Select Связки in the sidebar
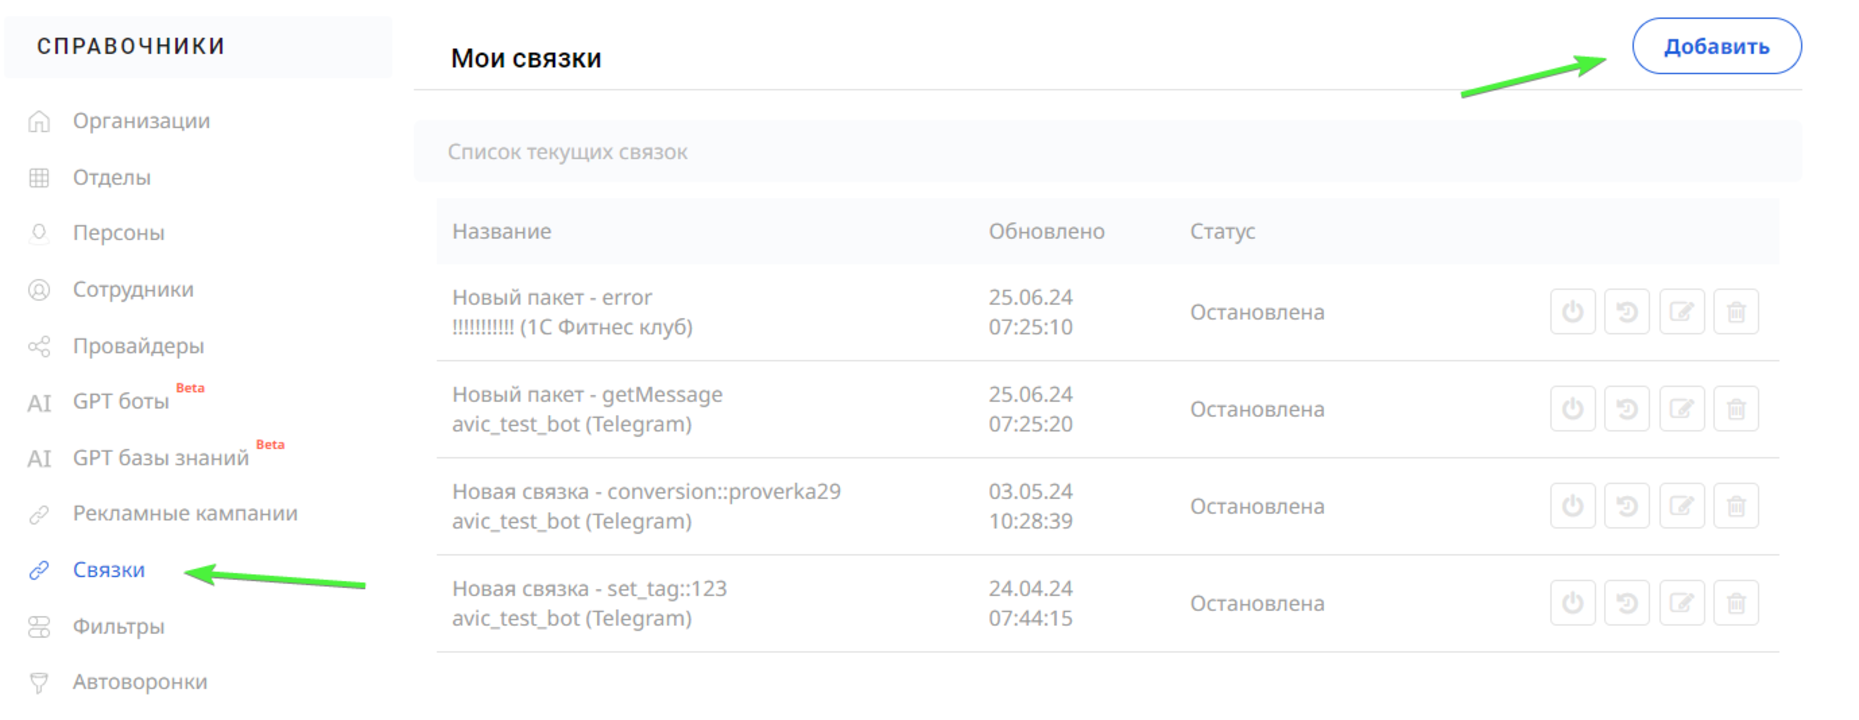This screenshot has width=1859, height=720. pyautogui.click(x=109, y=570)
